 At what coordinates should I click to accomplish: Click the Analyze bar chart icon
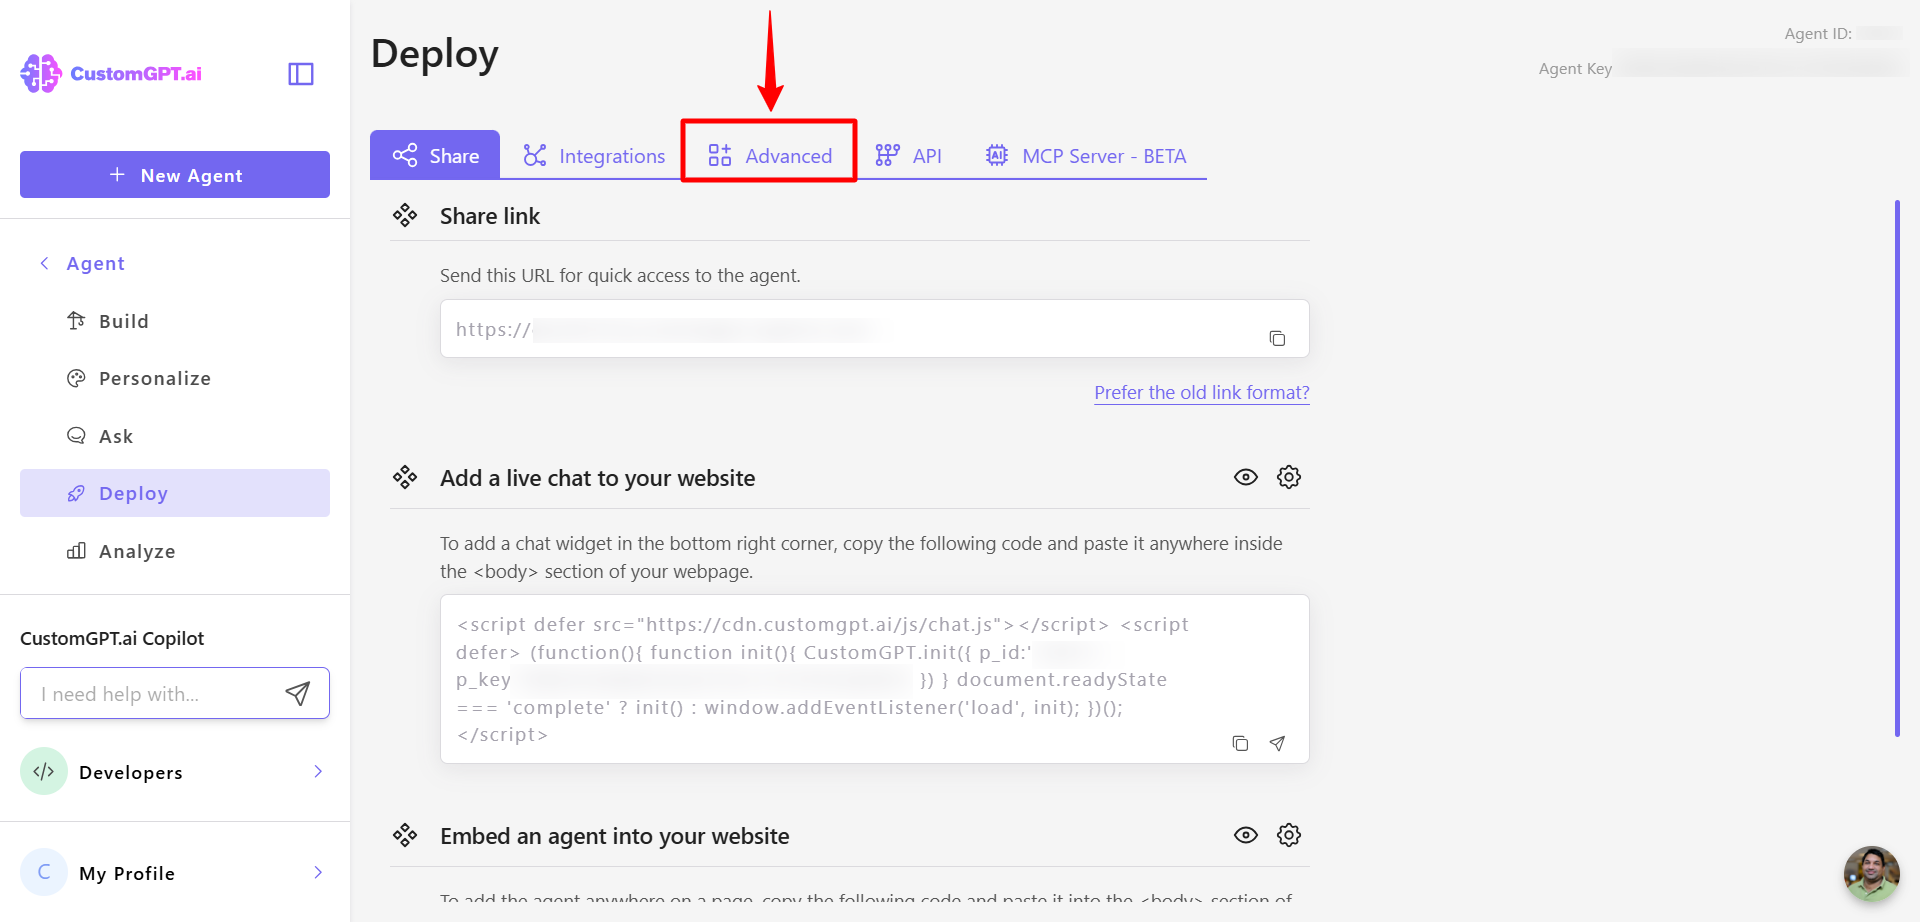pos(76,551)
